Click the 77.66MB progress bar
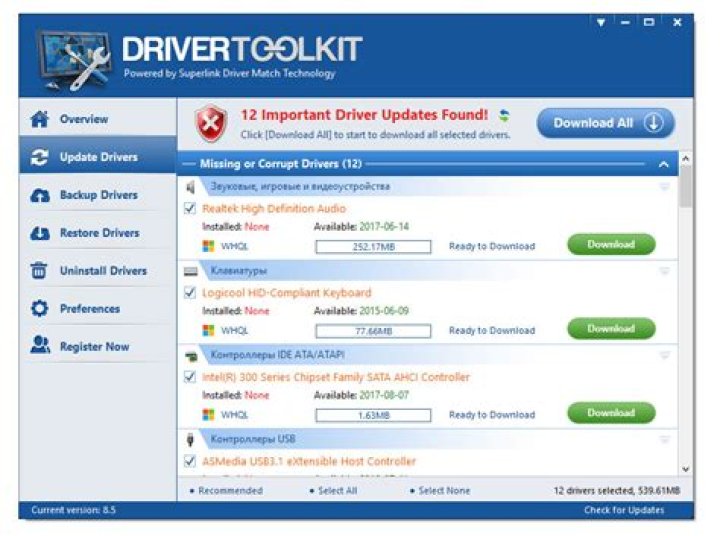720x536 pixels. pyautogui.click(x=373, y=331)
